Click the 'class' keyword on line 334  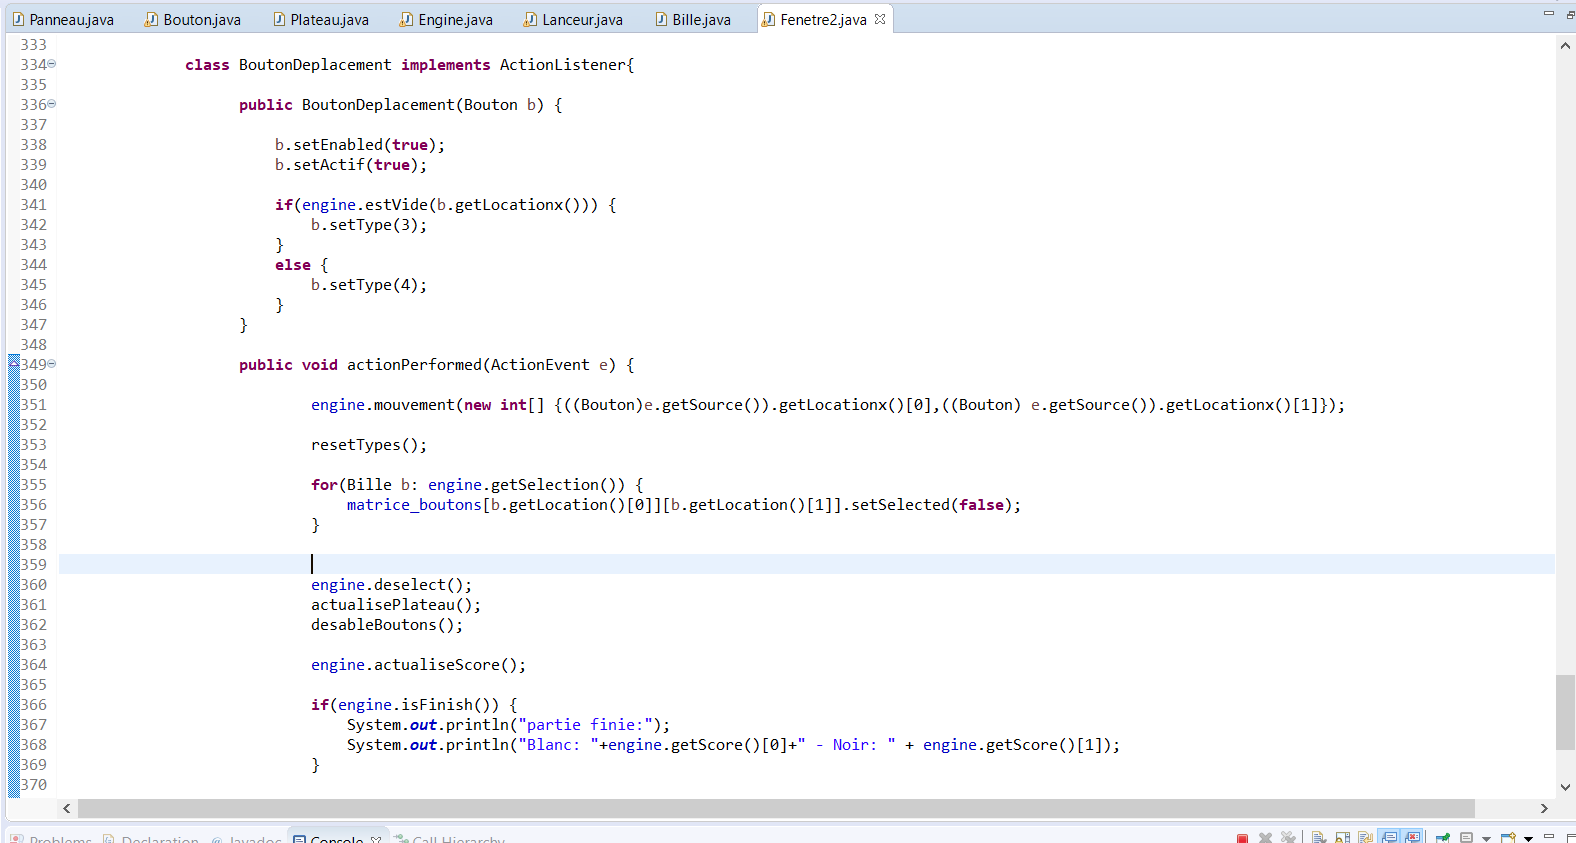tap(207, 64)
